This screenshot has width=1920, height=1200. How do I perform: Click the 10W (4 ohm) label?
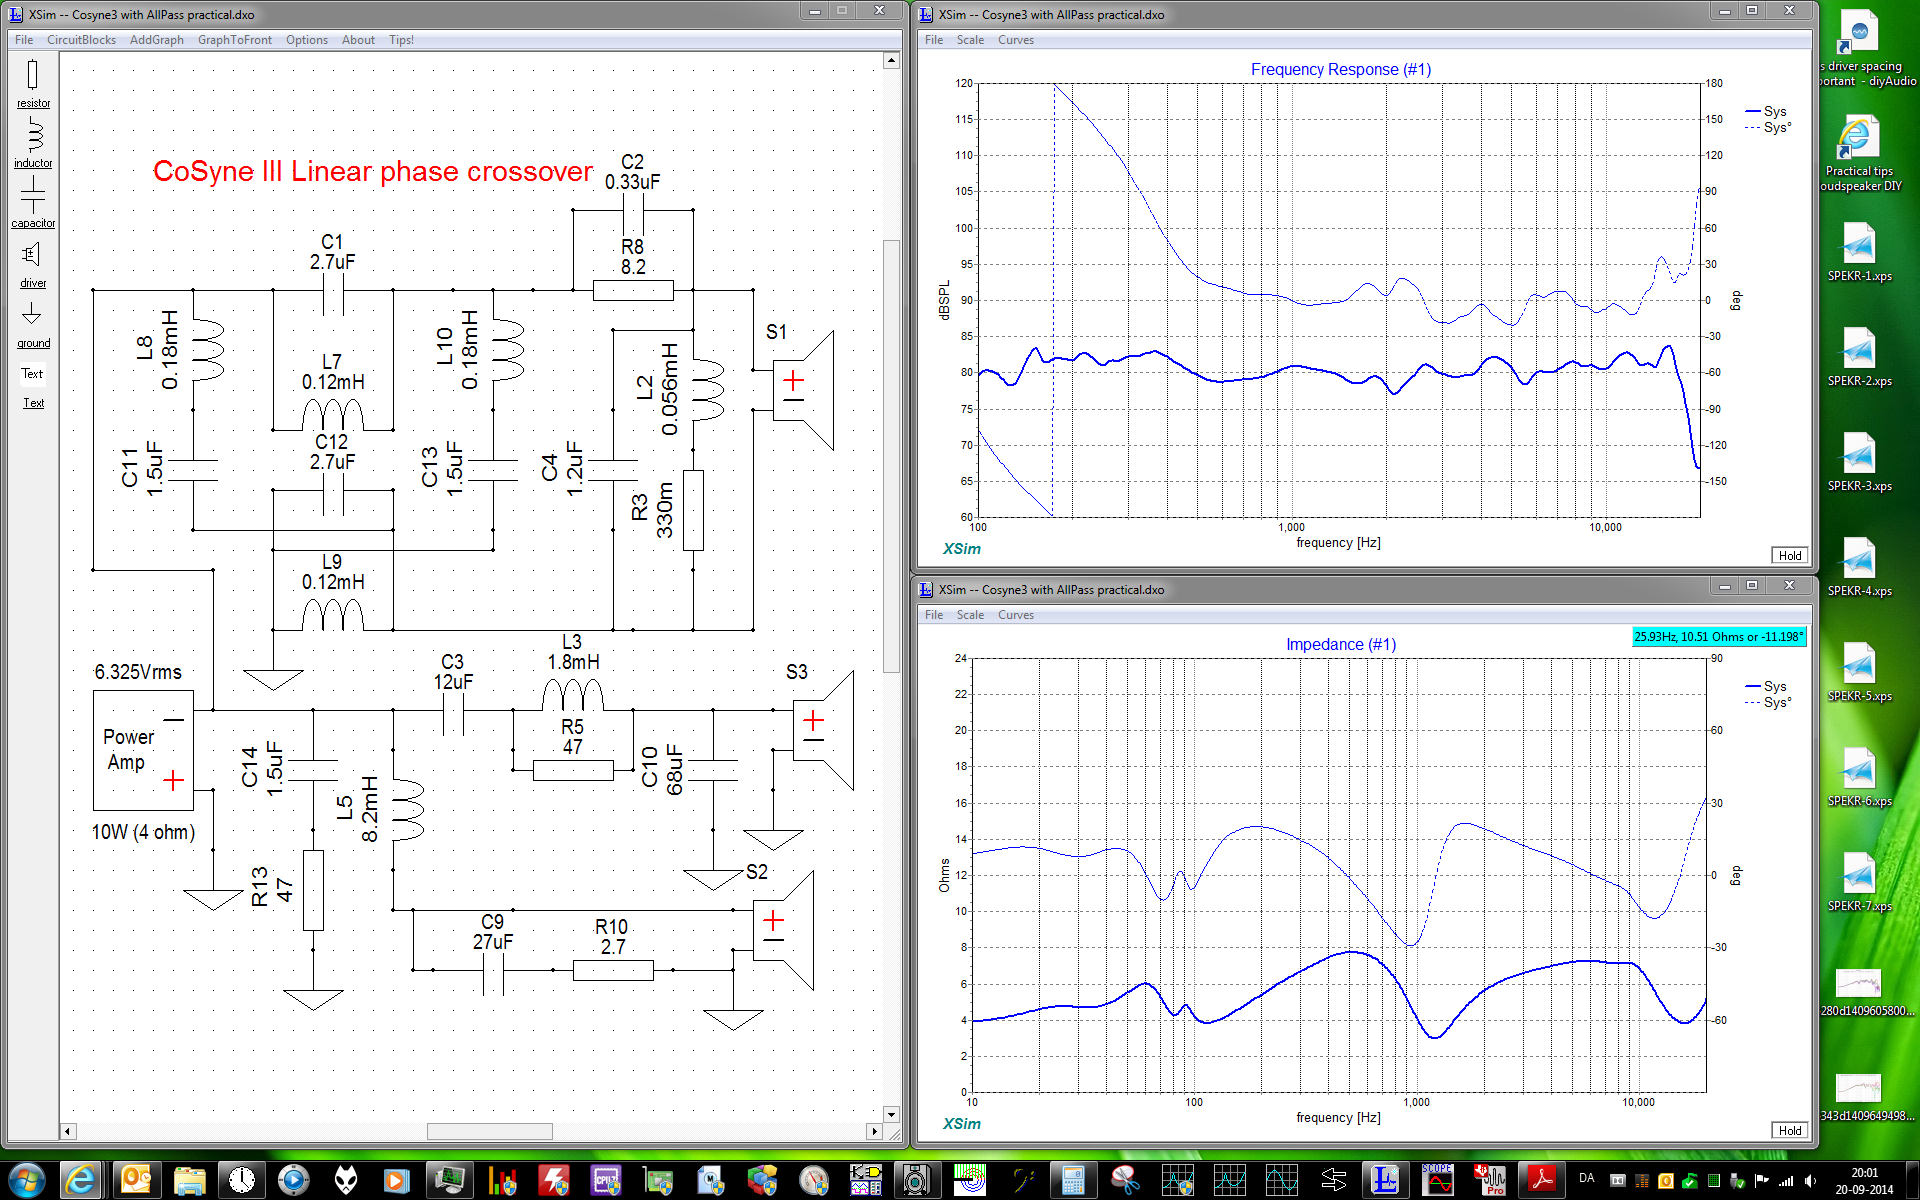143,832
